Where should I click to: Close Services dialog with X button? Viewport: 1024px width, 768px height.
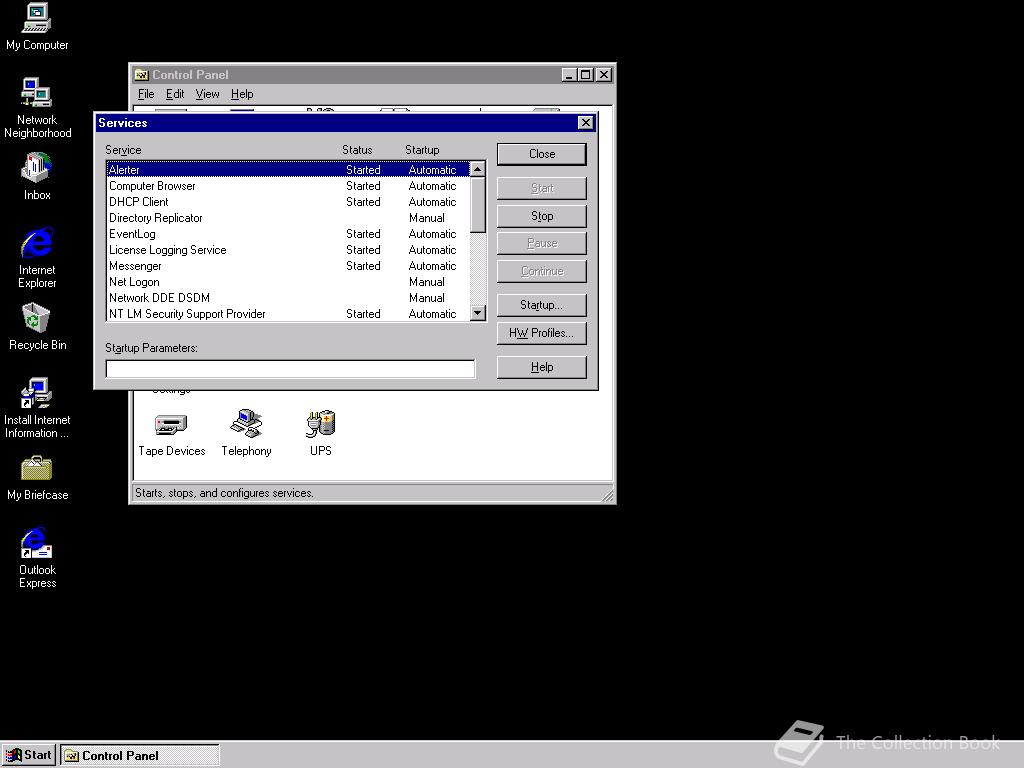click(x=586, y=123)
